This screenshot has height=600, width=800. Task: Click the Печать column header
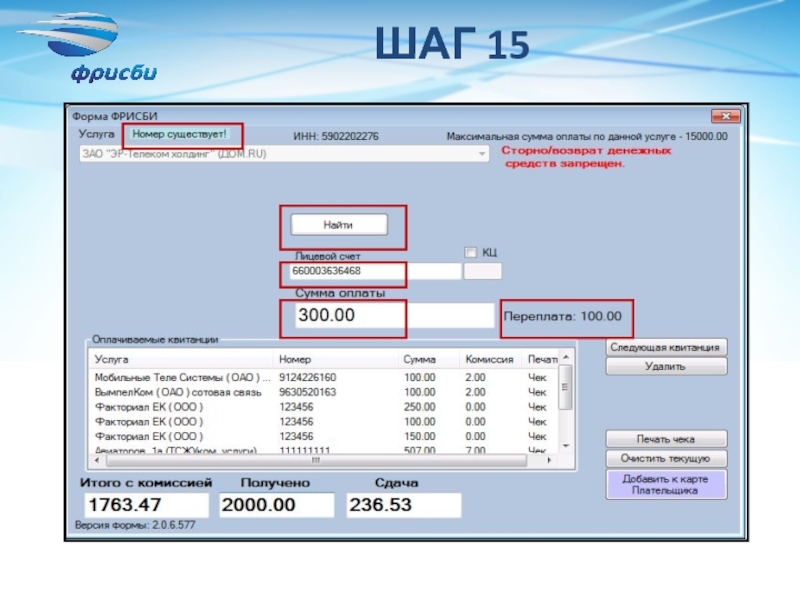(541, 359)
